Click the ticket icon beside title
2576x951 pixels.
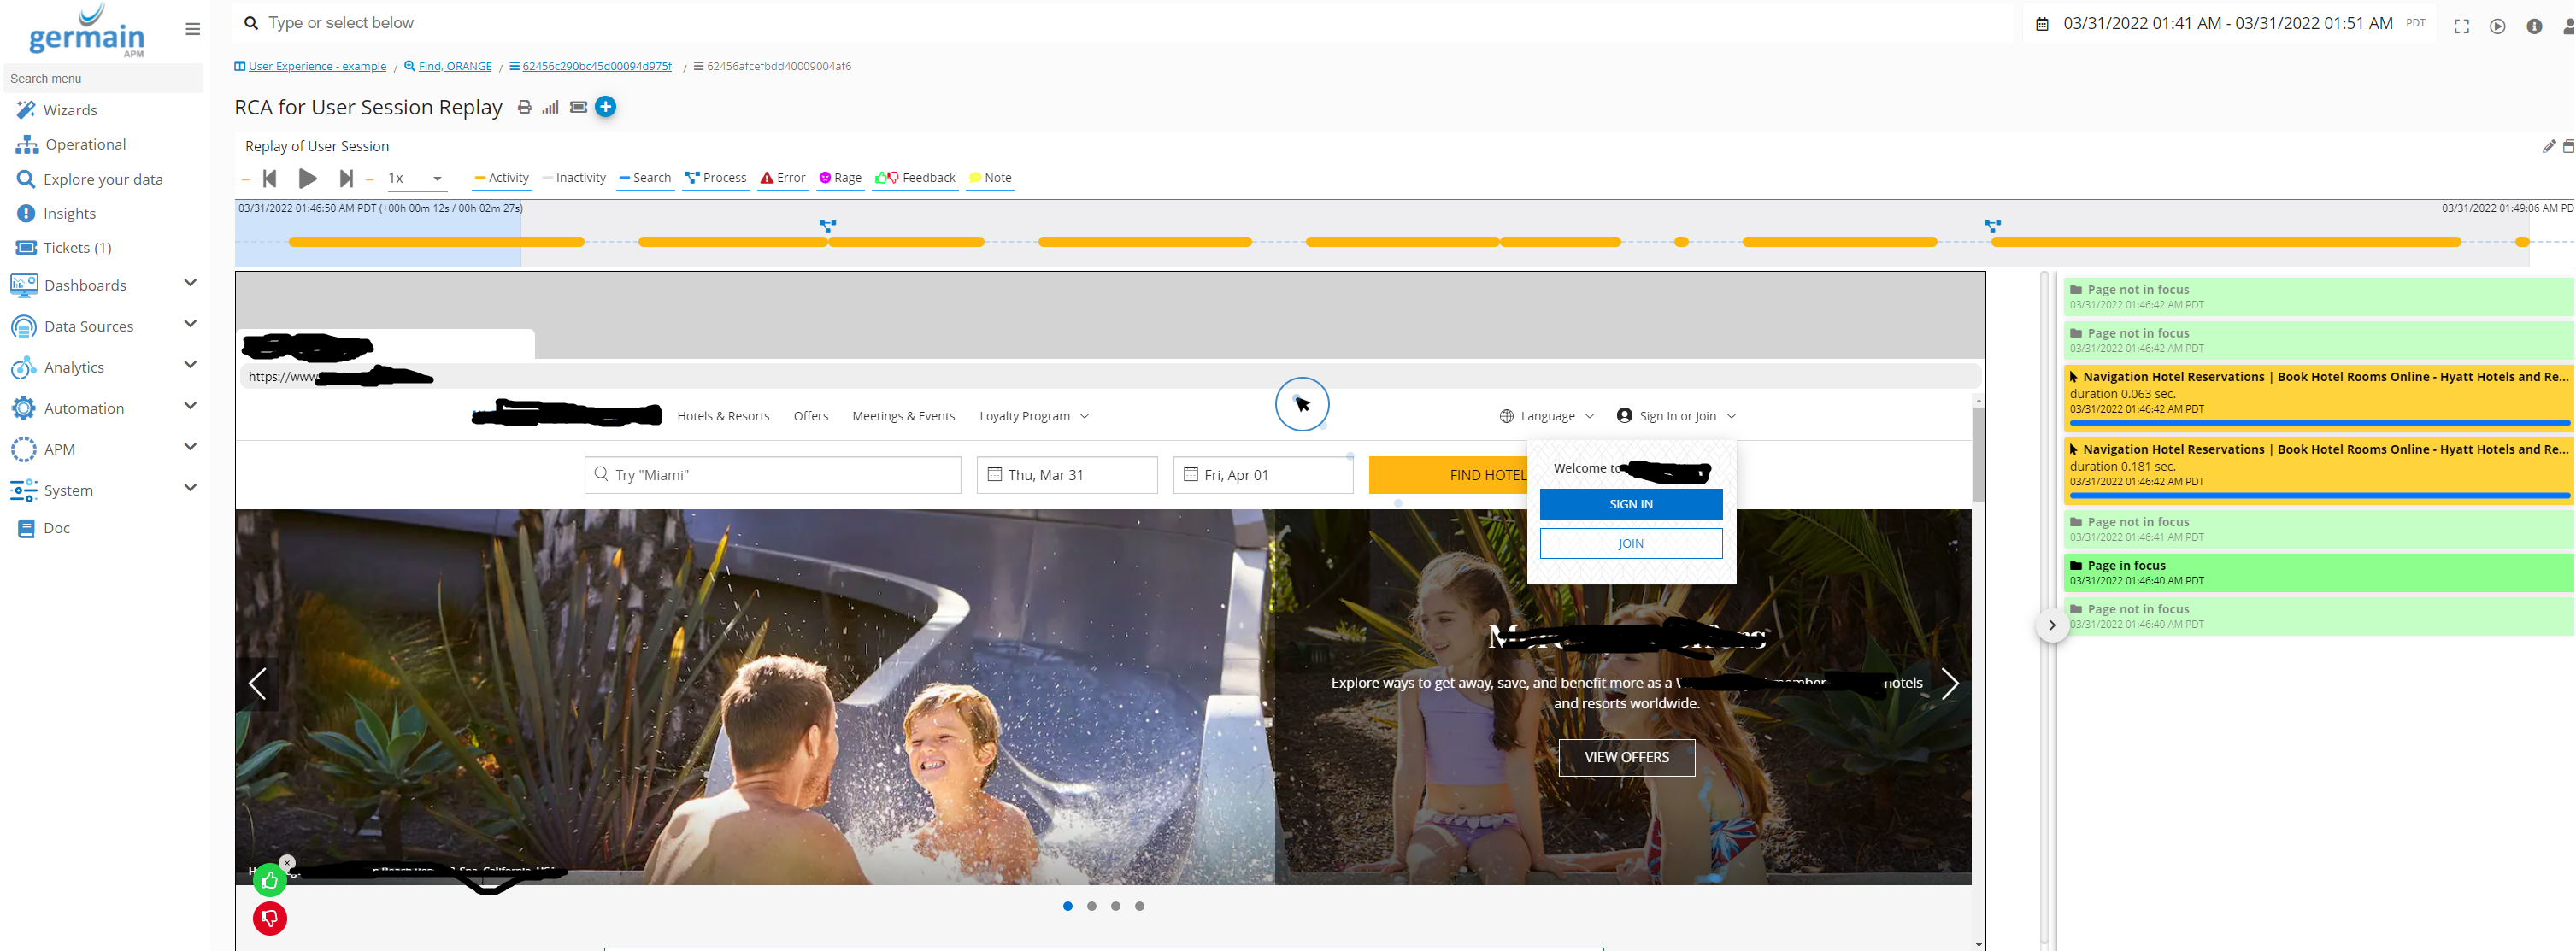point(578,107)
